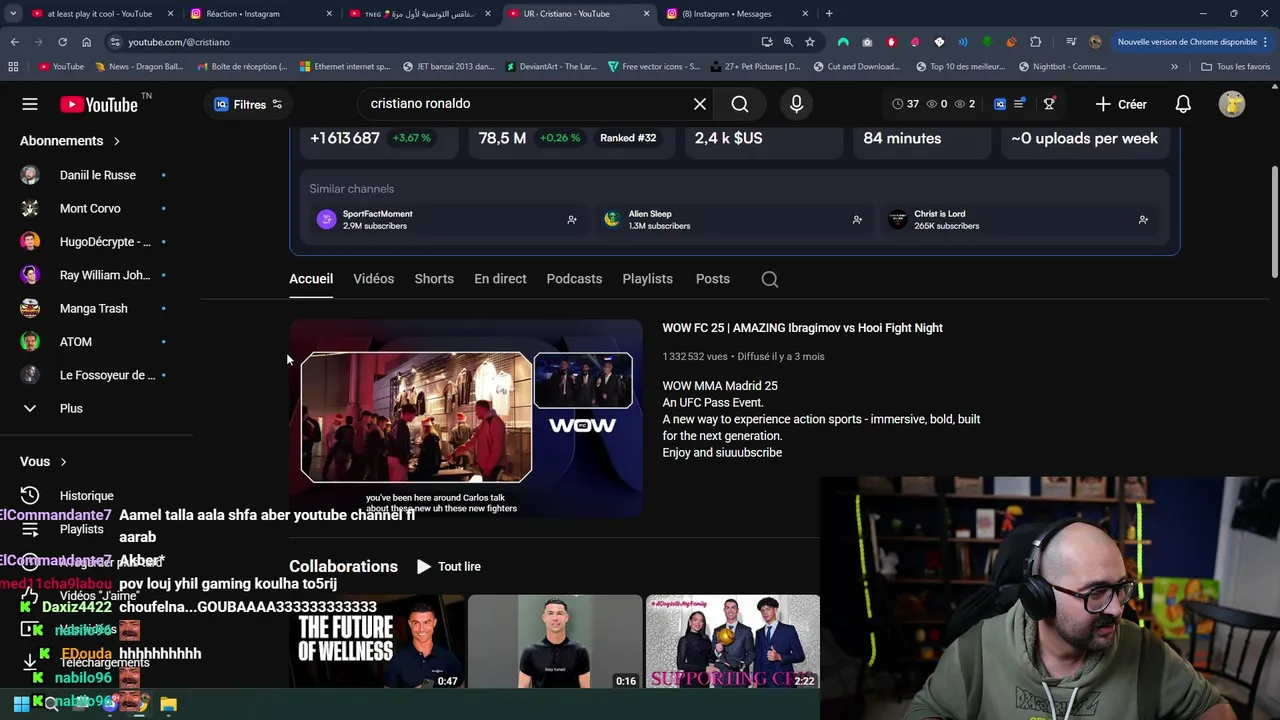The height and width of the screenshot is (720, 1280).
Task: Switch to the Podcasts tab
Action: (574, 279)
